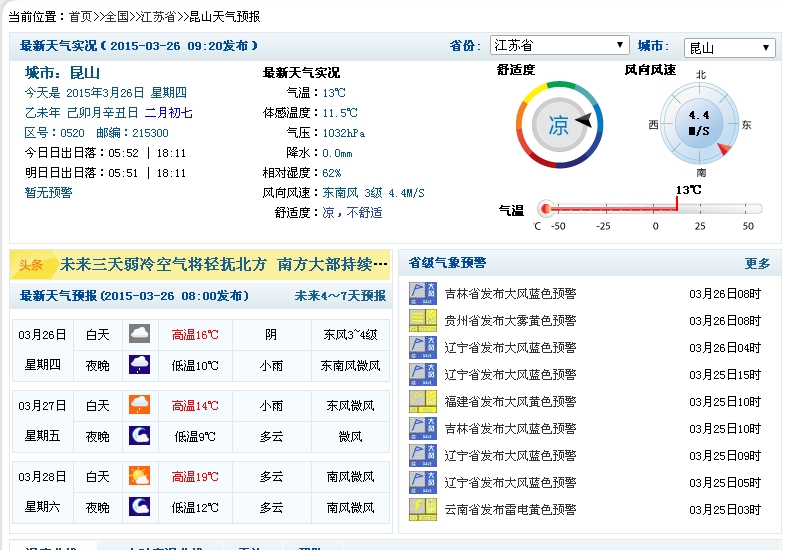Open 辽宁省发布大风蓝色预警 dated 03月25日05时

click(x=510, y=483)
